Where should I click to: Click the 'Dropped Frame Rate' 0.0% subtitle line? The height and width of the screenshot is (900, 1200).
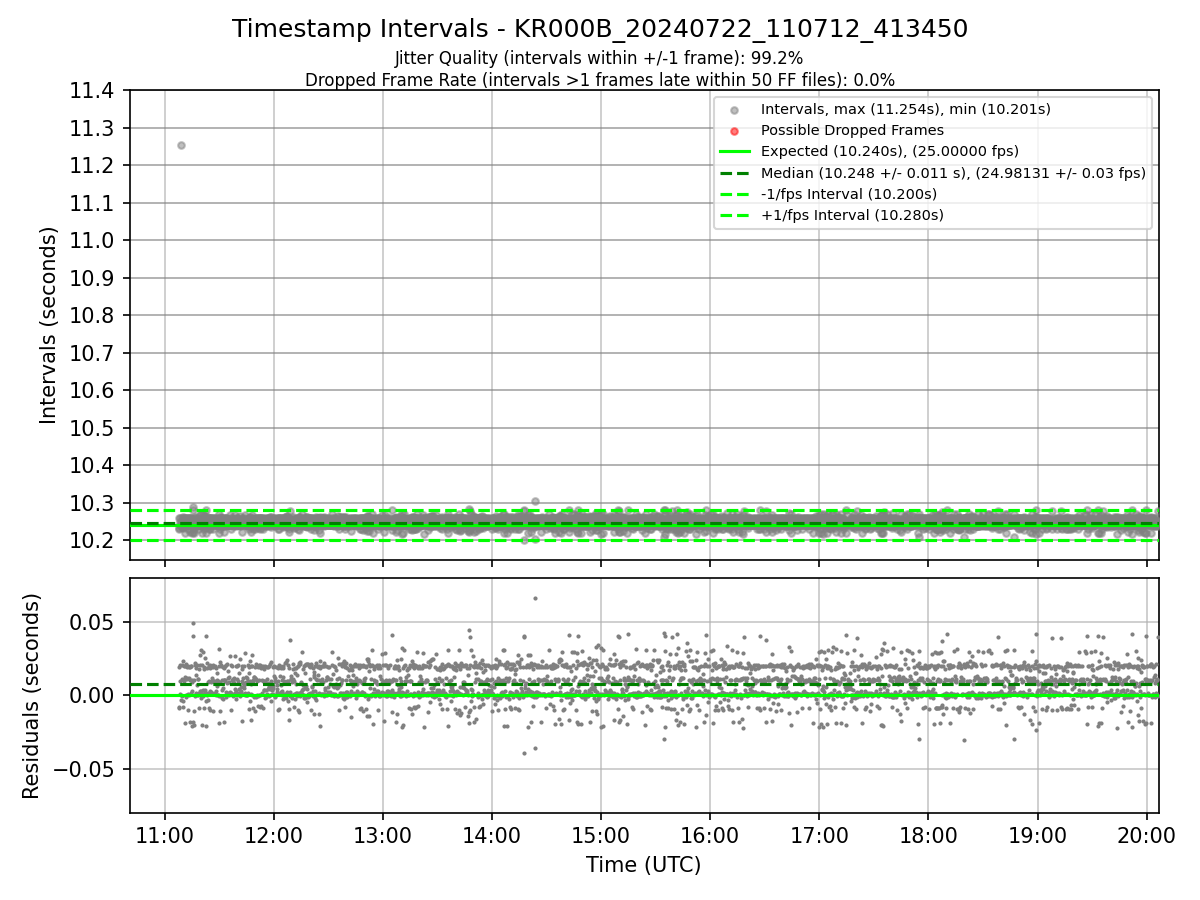click(600, 79)
